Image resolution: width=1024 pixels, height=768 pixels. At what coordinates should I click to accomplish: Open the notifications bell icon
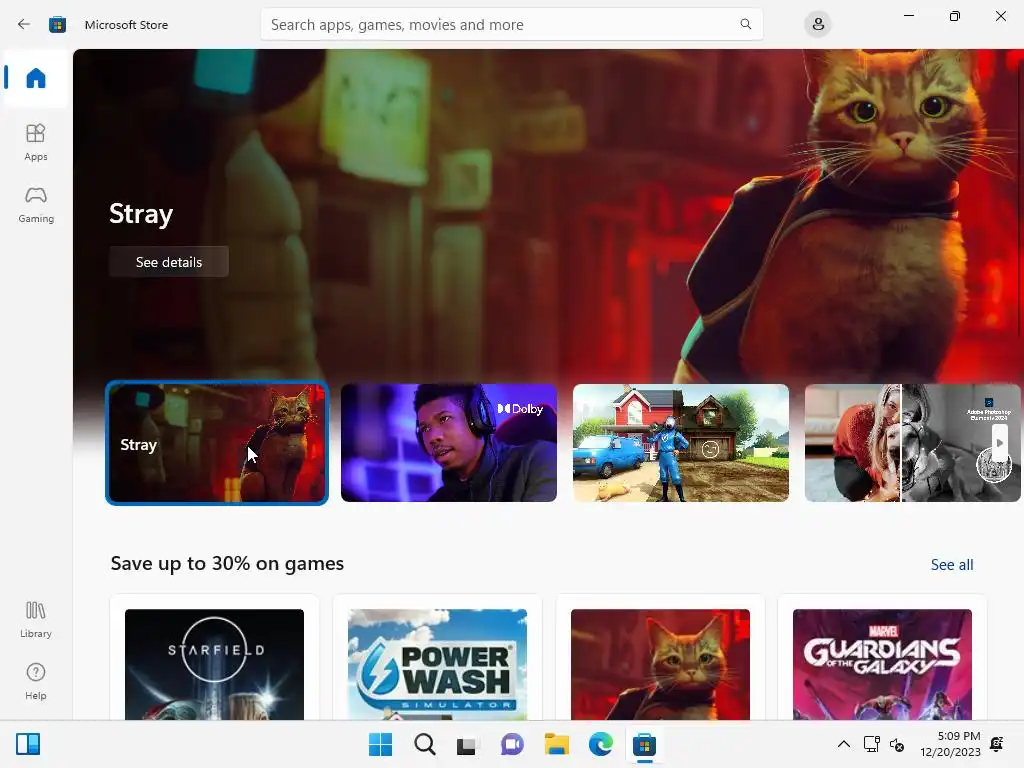click(x=997, y=744)
